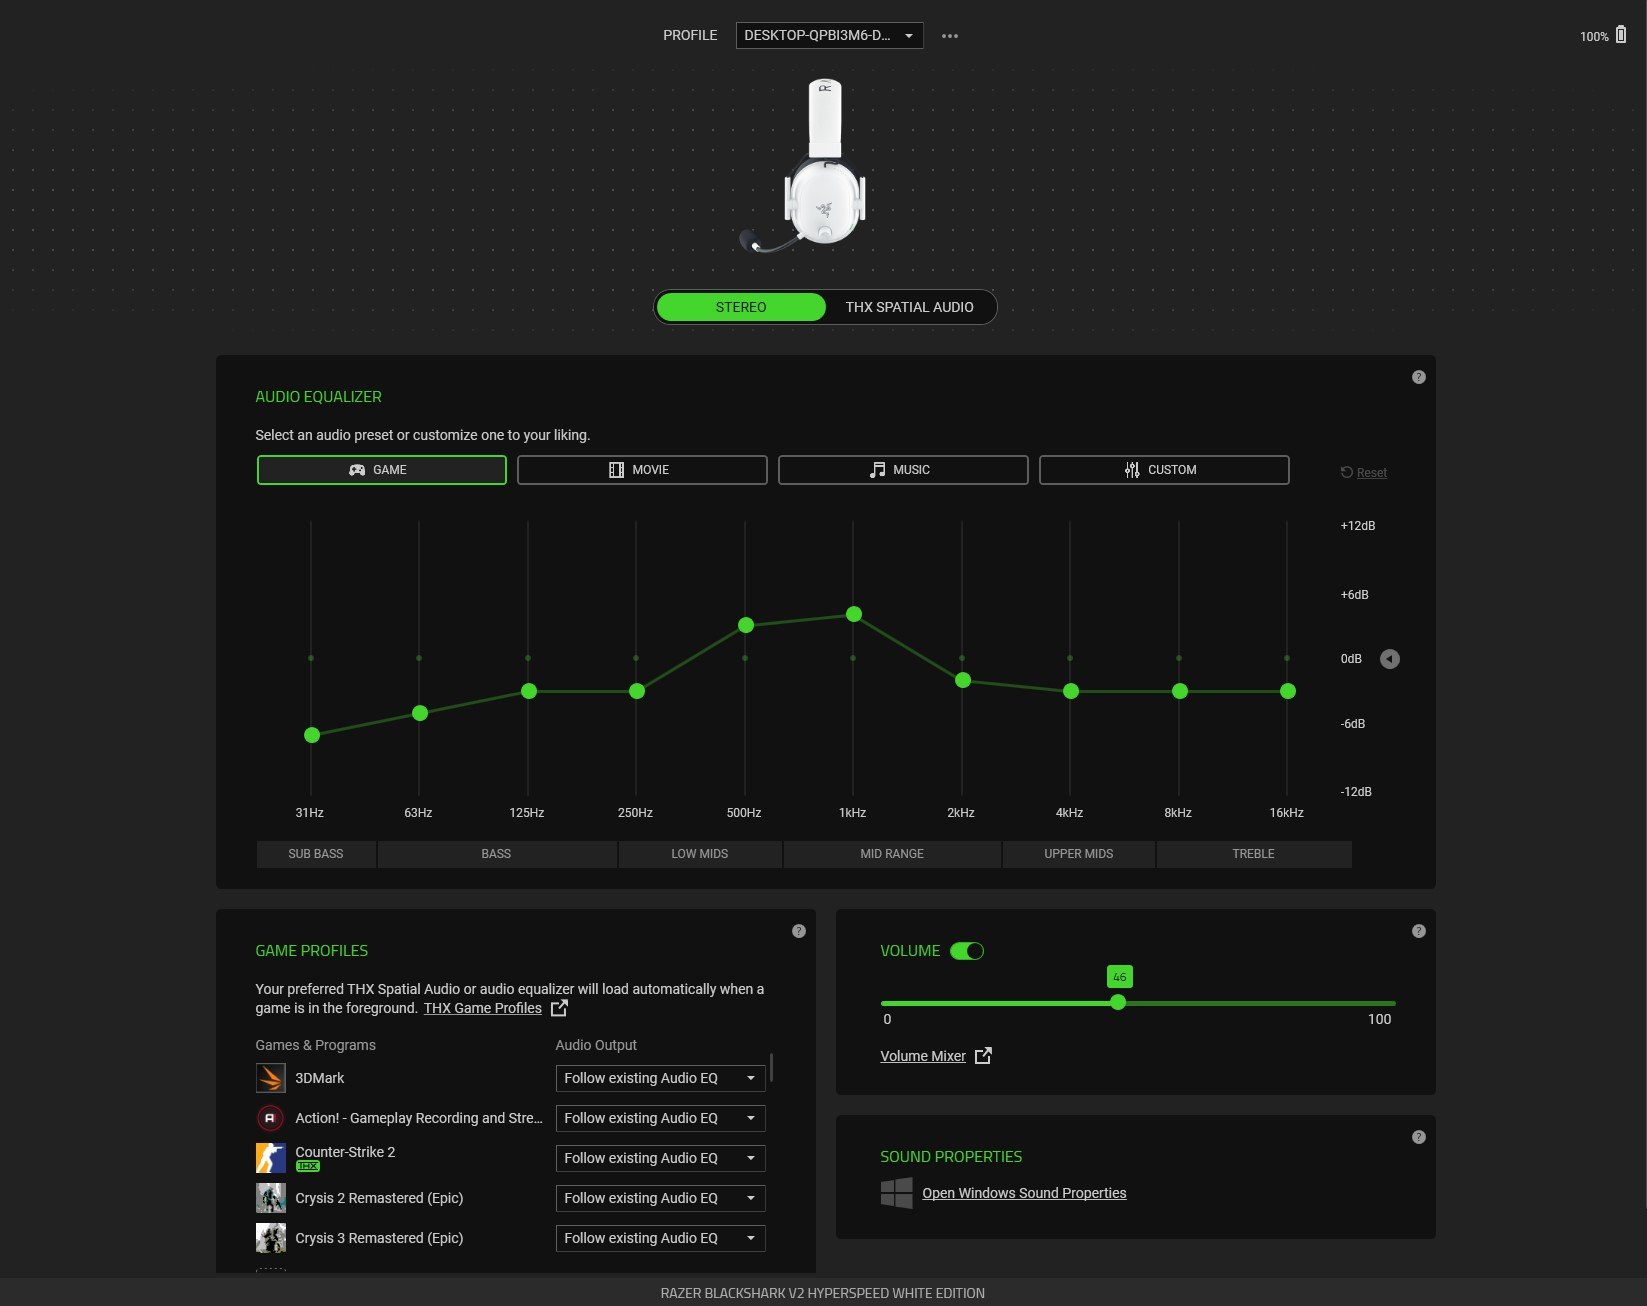This screenshot has width=1647, height=1306.
Task: Click the volume slider handle at 46
Action: pos(1117,1002)
